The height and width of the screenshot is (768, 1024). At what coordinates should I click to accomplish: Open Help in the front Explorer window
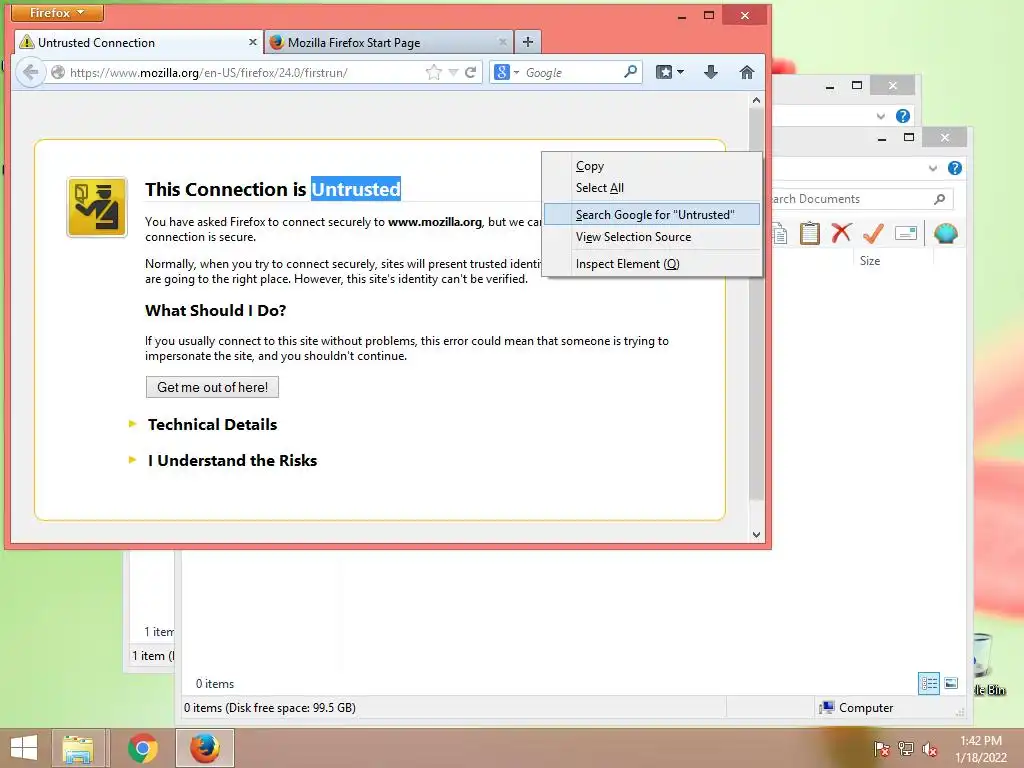(955, 168)
